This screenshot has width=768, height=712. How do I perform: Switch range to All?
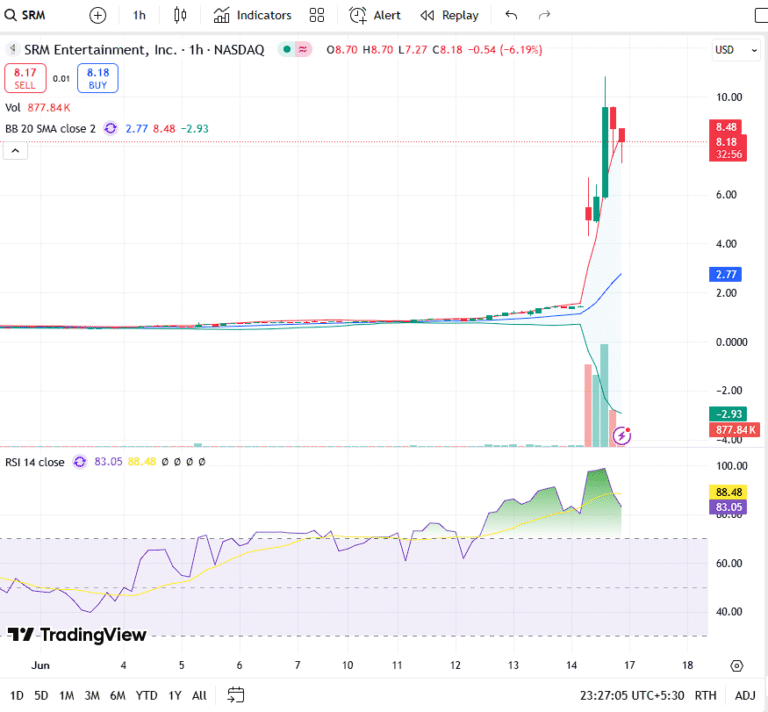click(x=199, y=695)
